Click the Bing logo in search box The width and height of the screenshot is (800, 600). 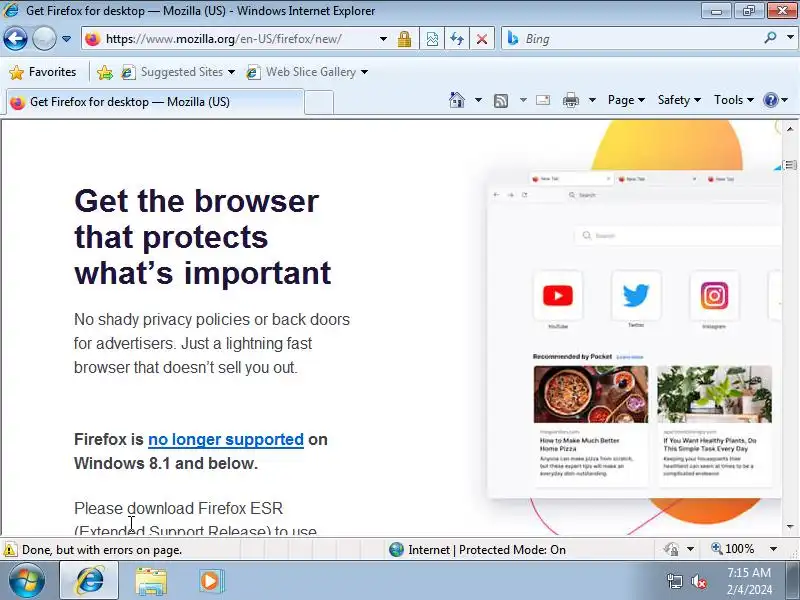pyautogui.click(x=513, y=38)
